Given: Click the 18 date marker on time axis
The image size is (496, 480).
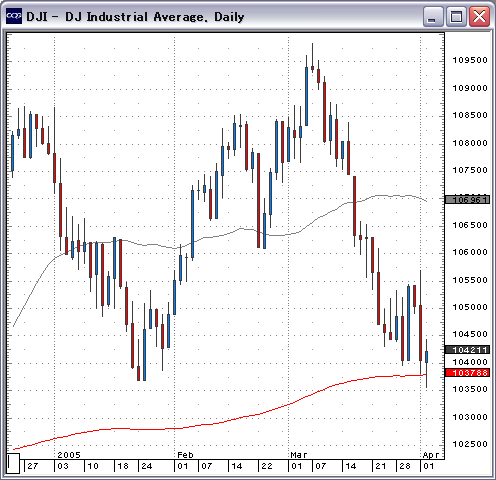Looking at the screenshot, I should click(123, 466).
